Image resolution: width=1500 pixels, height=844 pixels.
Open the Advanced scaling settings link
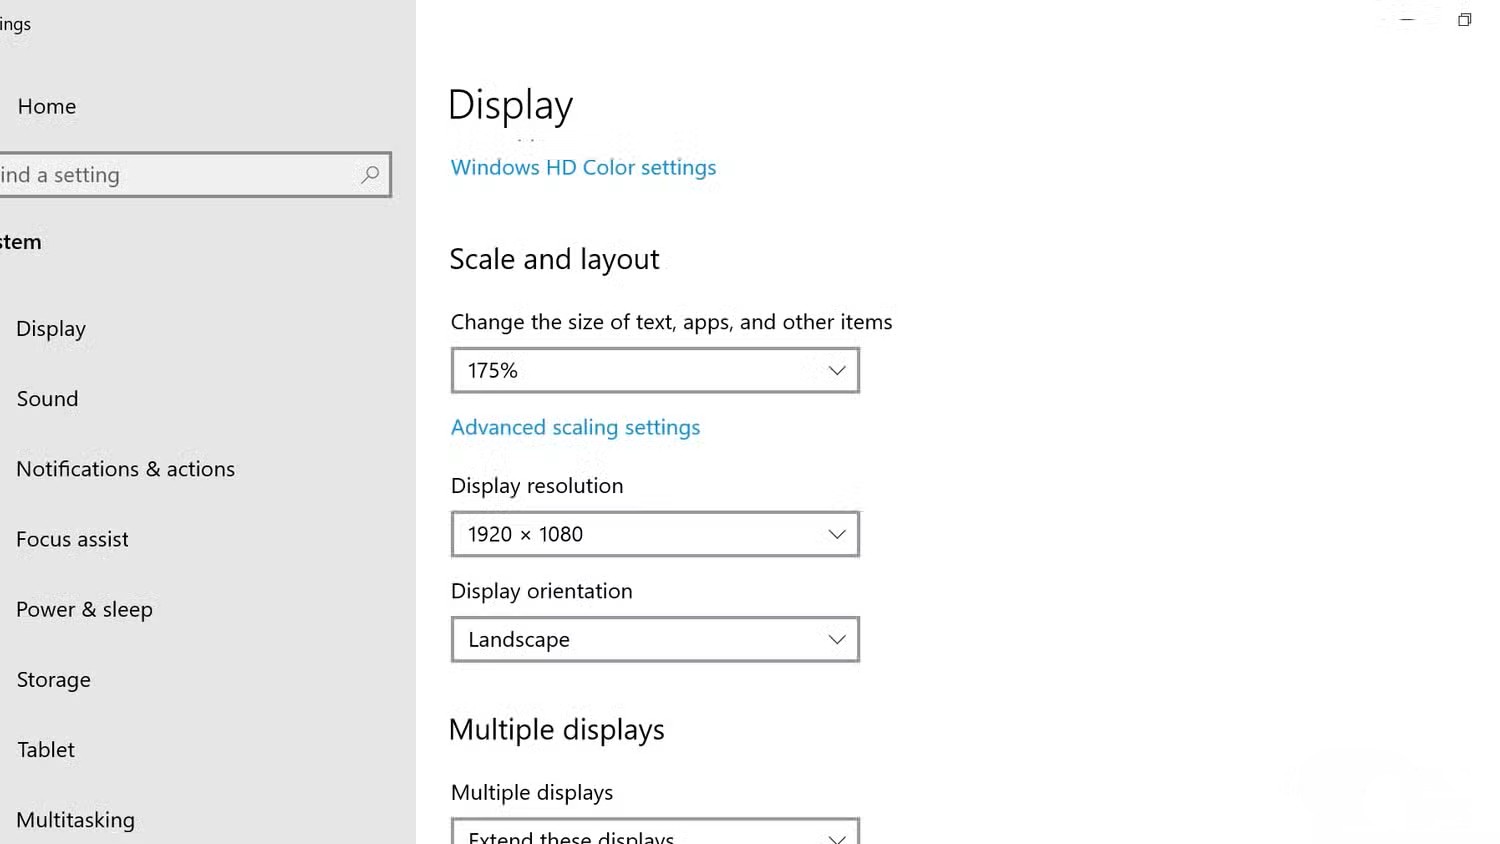[575, 428]
